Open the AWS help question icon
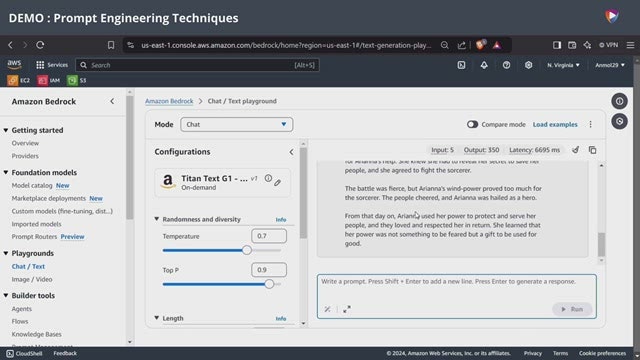This screenshot has width=640, height=360. [x=506, y=65]
